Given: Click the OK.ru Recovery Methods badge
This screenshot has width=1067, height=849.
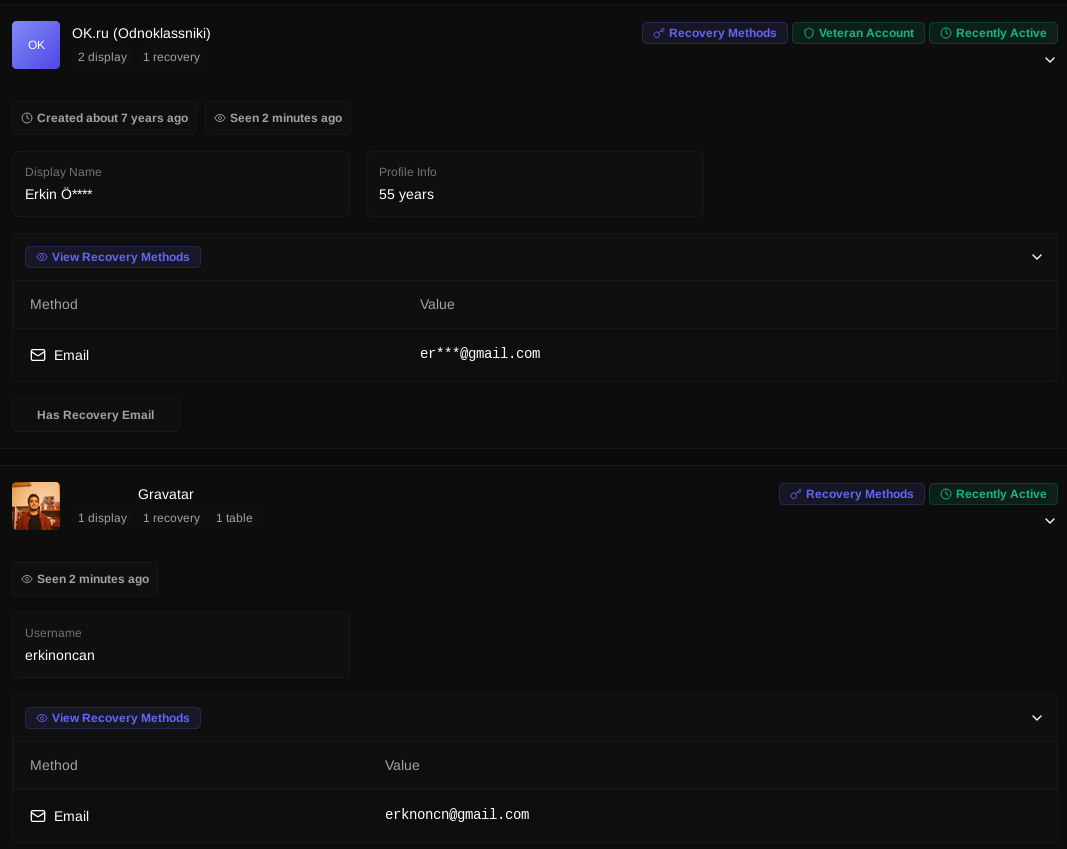Looking at the screenshot, I should coord(715,33).
